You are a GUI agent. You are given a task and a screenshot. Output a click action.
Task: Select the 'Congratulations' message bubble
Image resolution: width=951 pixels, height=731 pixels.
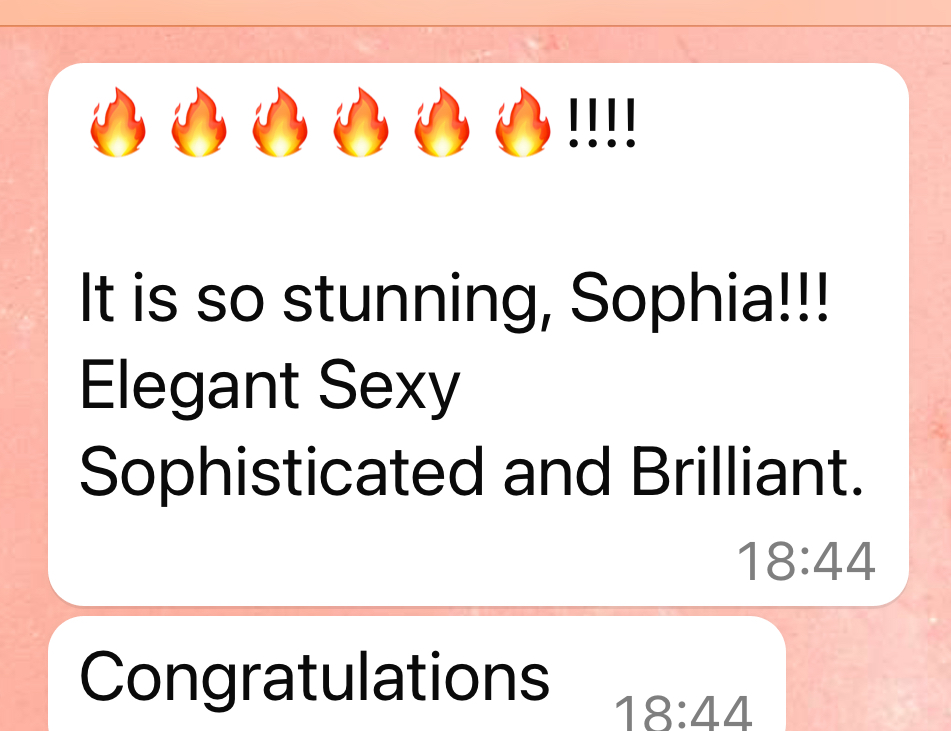[x=417, y=674]
